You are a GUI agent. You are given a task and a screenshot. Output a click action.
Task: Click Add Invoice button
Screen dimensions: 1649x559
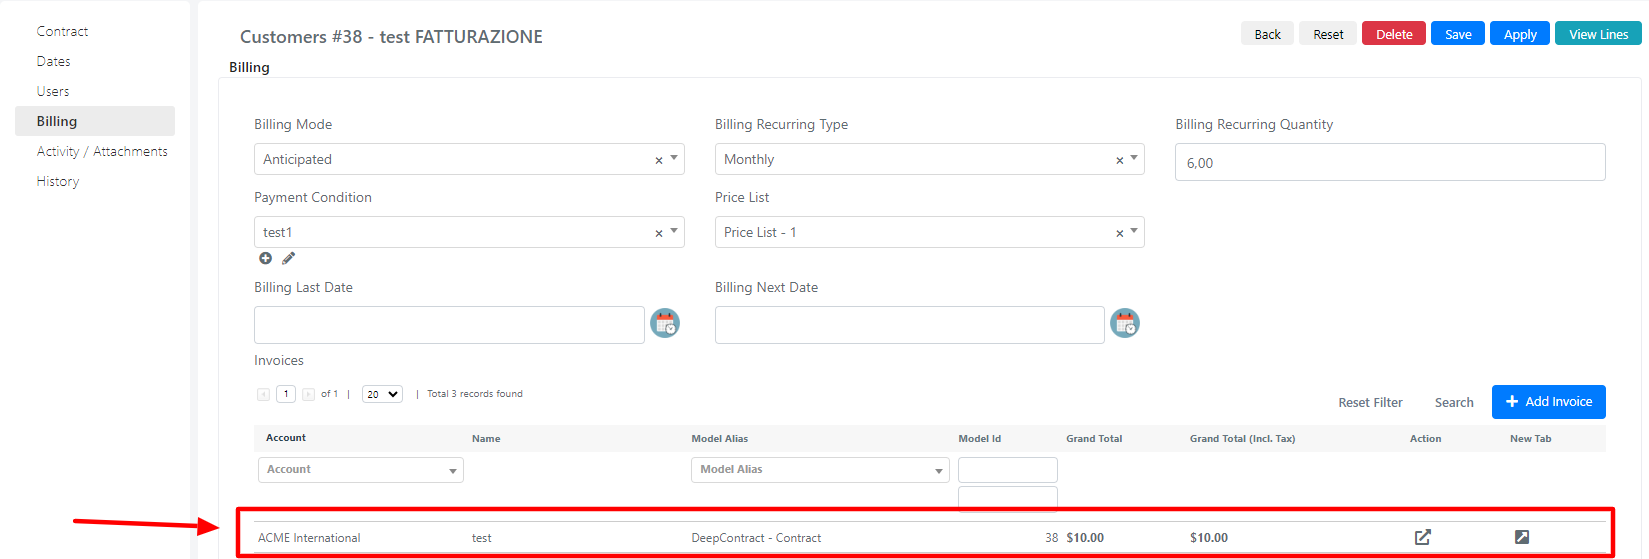pyautogui.click(x=1549, y=402)
